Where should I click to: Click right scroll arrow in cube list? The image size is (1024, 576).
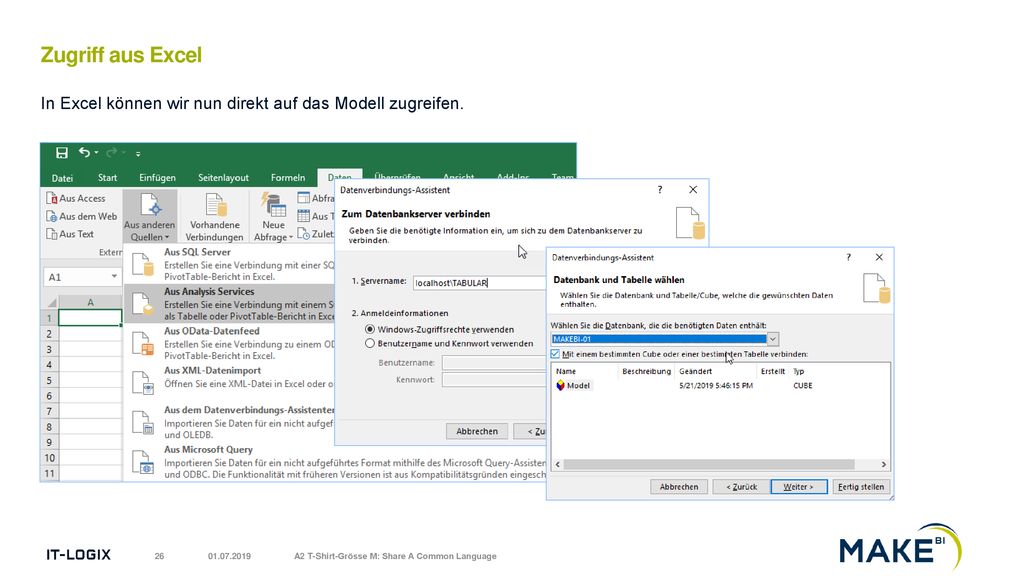click(884, 464)
